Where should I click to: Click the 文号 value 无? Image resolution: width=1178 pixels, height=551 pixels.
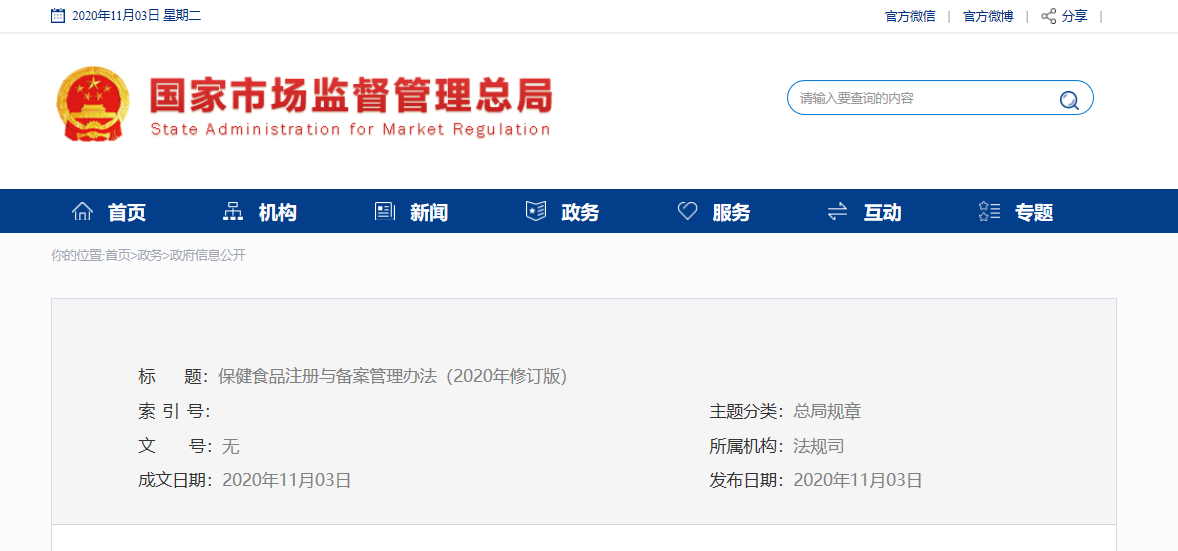[x=231, y=446]
